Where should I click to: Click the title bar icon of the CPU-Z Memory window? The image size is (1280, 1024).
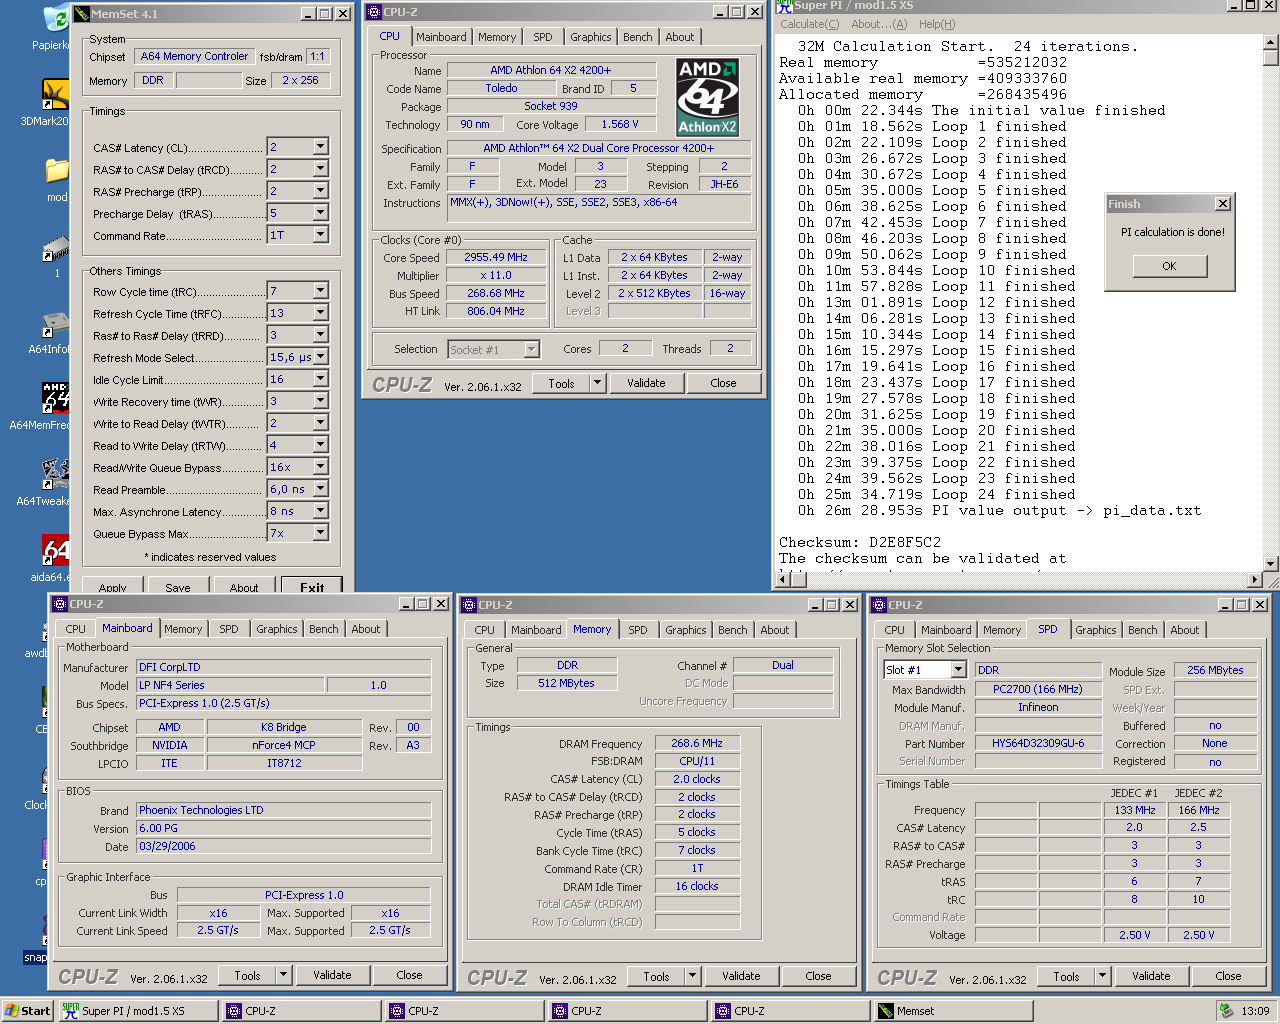click(x=469, y=605)
